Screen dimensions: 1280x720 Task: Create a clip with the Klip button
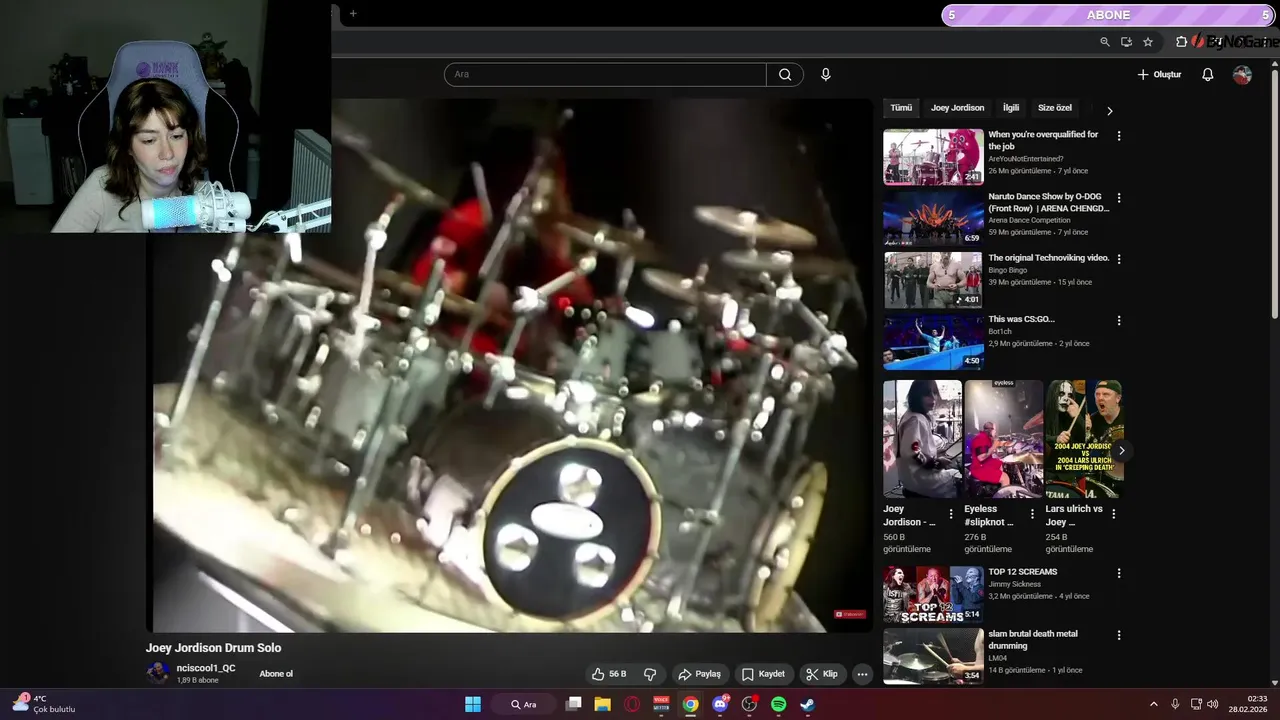click(822, 674)
